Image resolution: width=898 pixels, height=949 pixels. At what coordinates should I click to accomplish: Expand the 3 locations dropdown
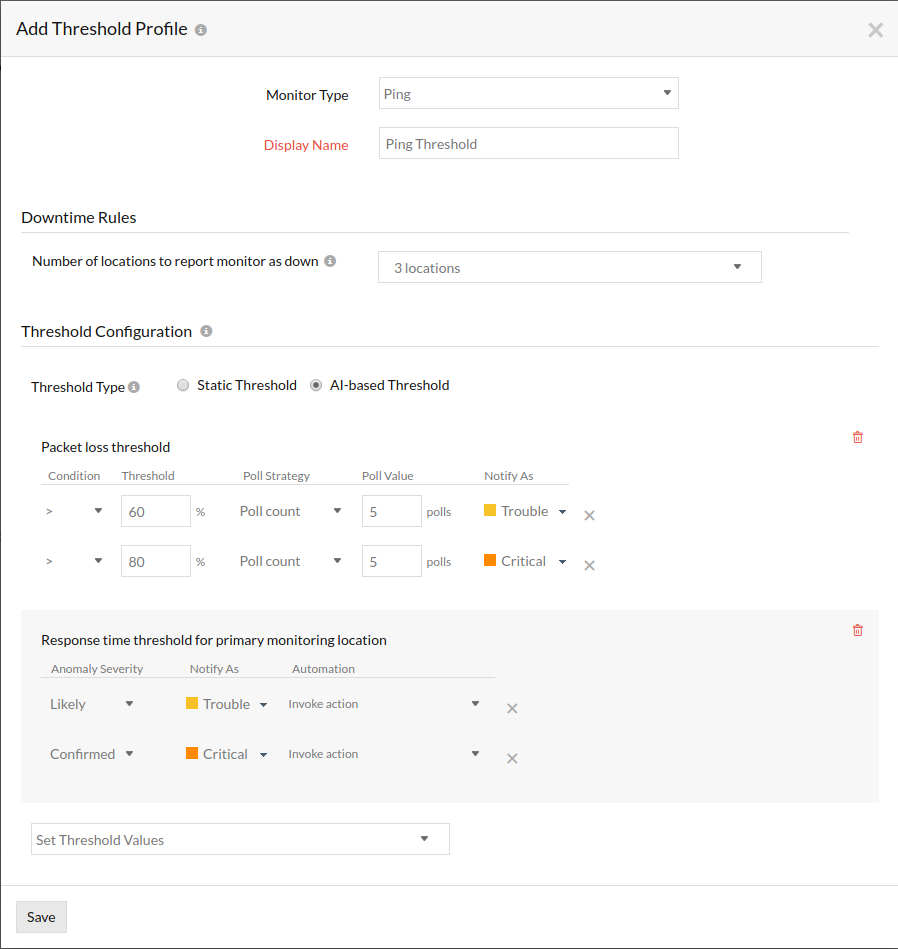click(x=569, y=268)
